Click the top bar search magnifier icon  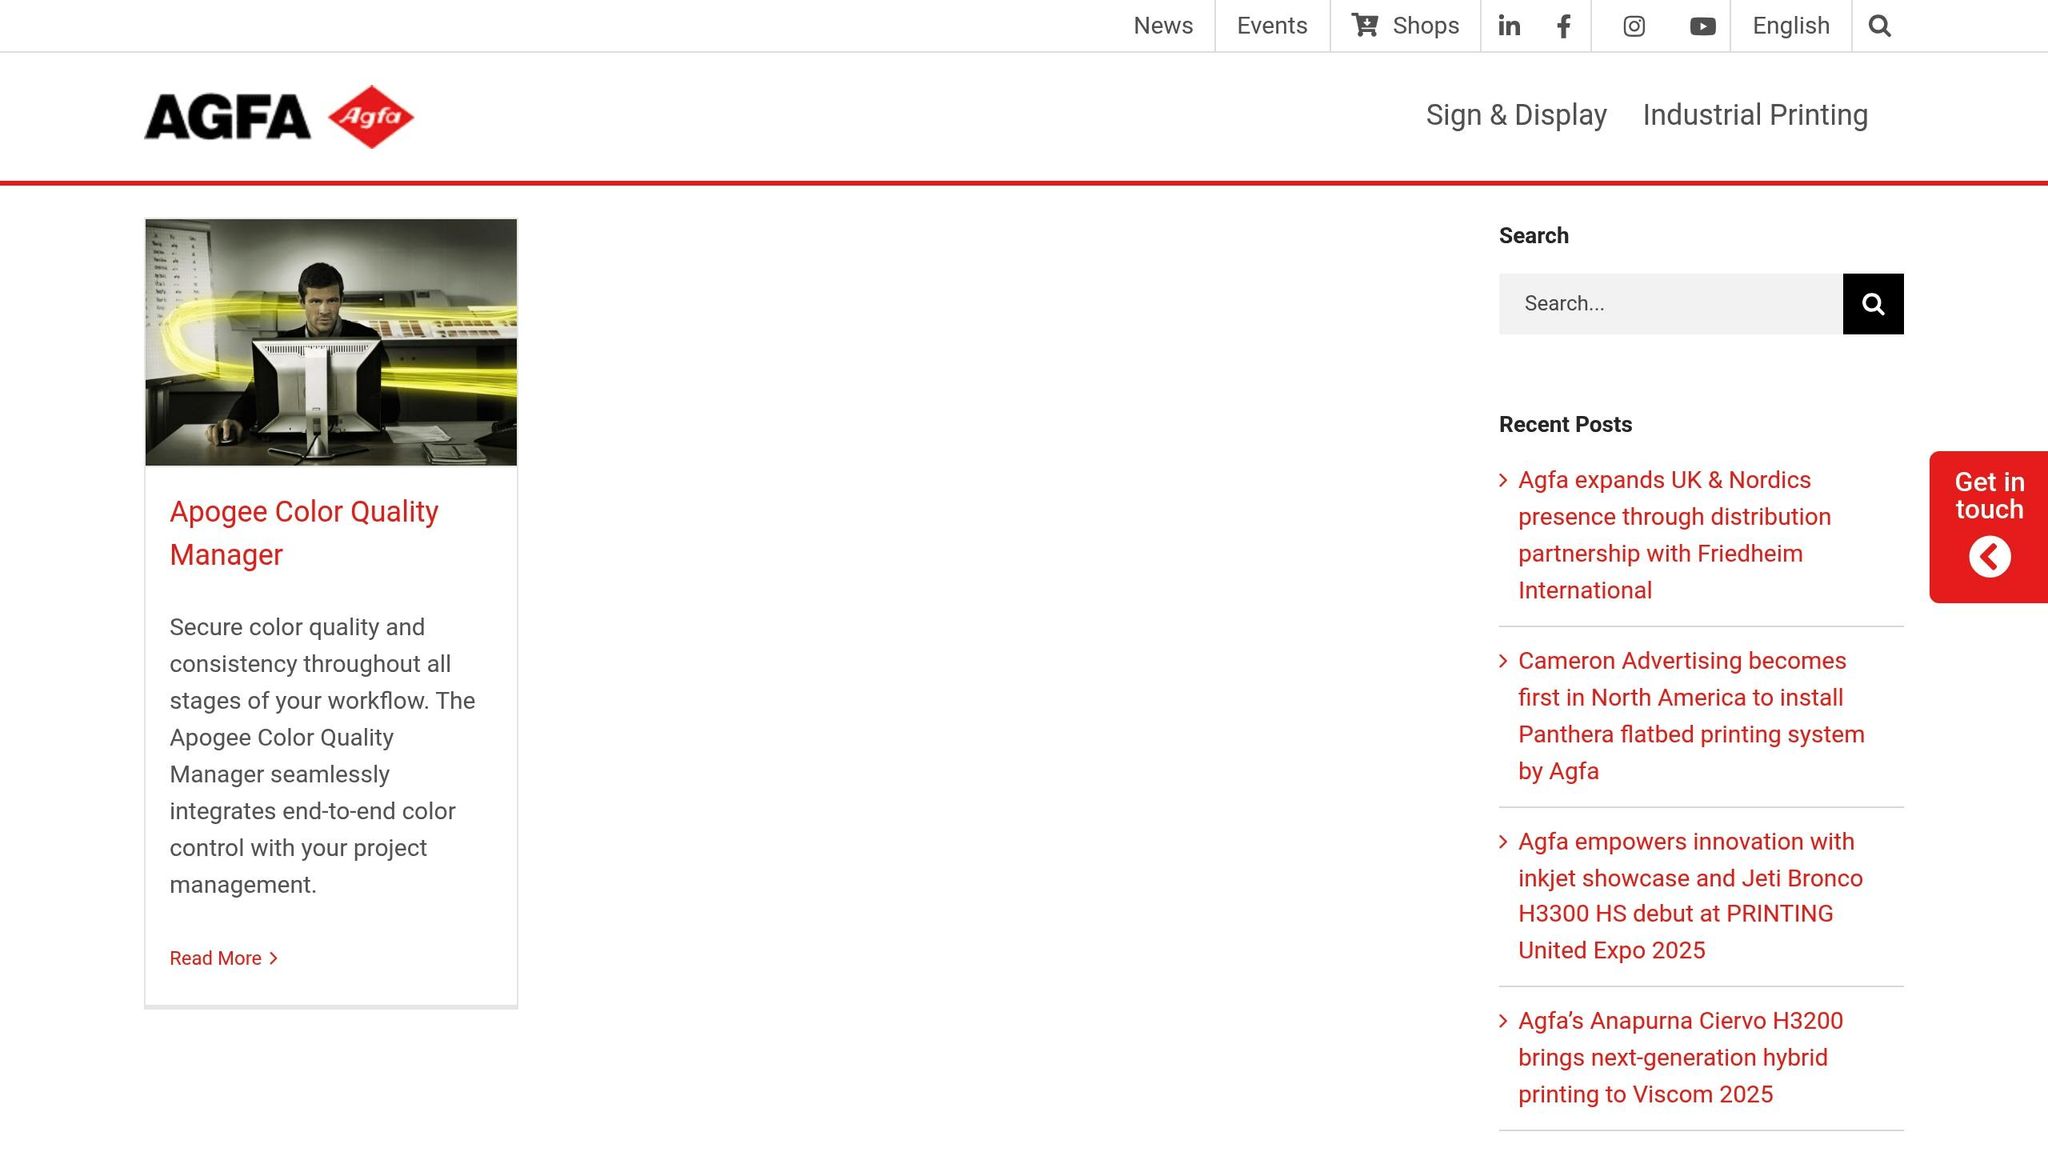(1879, 26)
